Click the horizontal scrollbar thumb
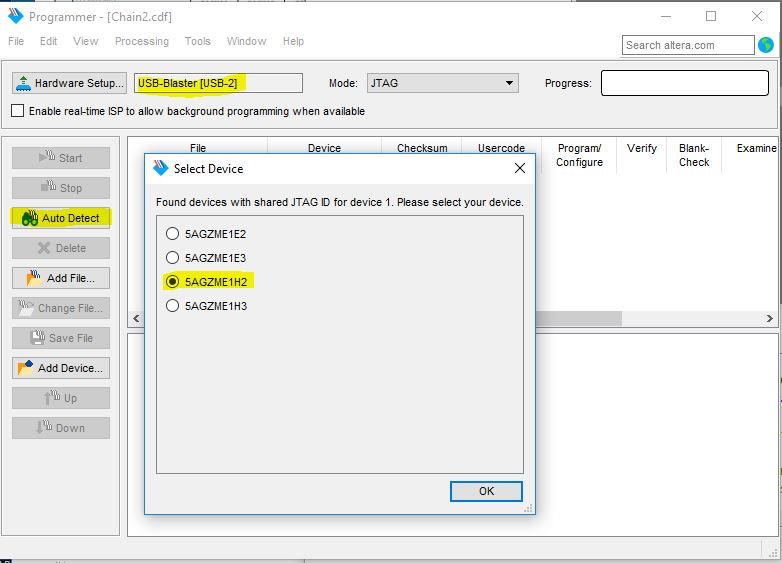782x563 pixels. click(579, 318)
